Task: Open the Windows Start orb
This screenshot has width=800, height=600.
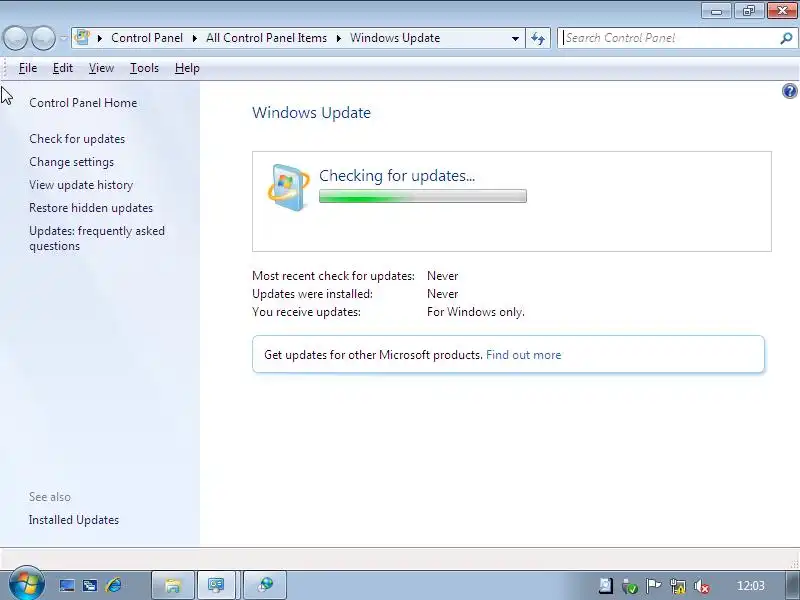Action: click(26, 584)
